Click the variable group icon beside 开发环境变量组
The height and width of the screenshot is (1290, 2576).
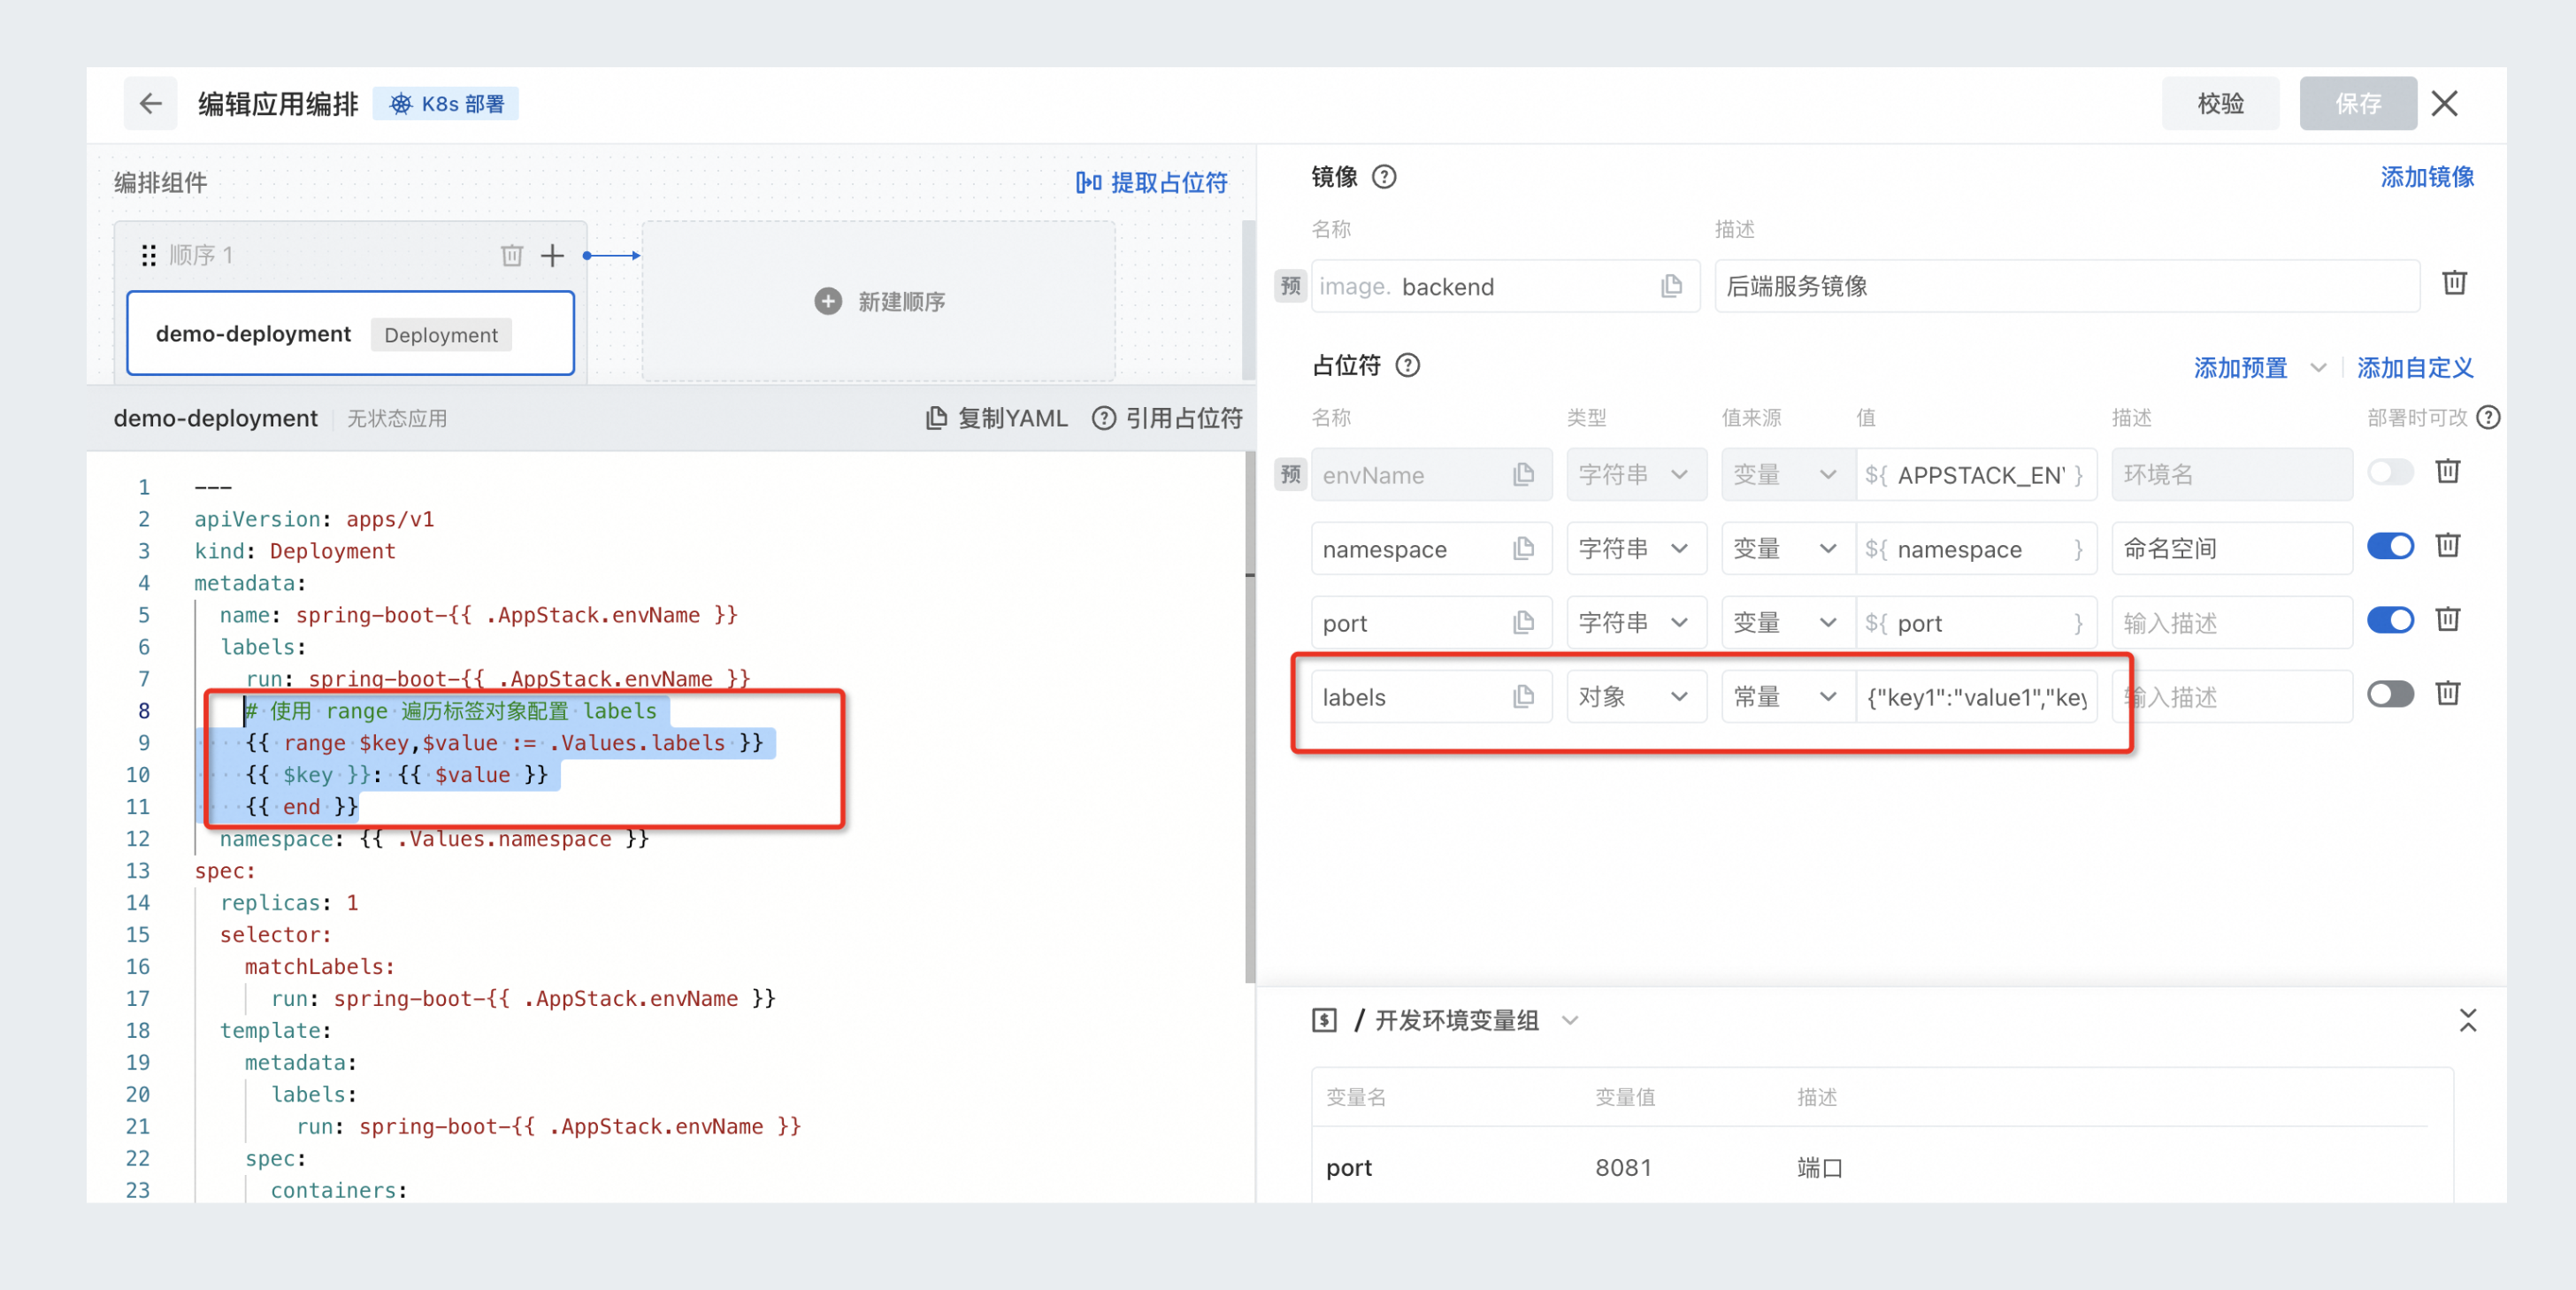point(1324,1020)
